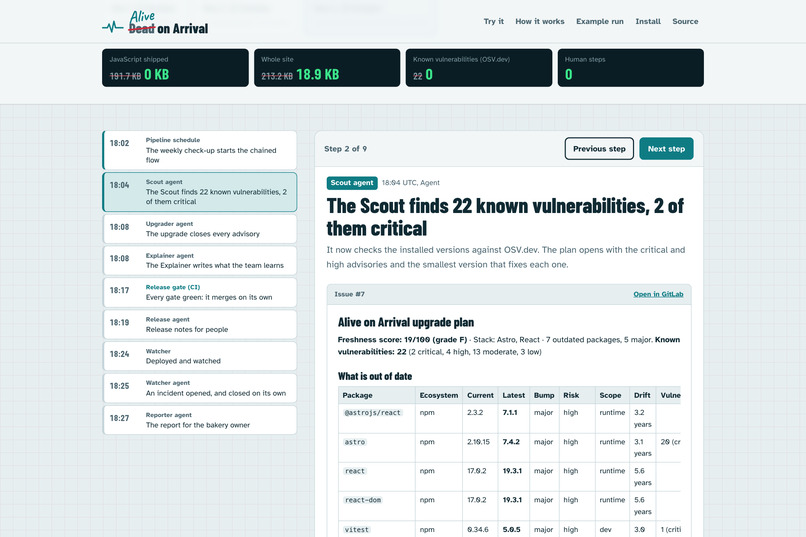Open Example run in navigation
806x537 pixels.
(599, 21)
